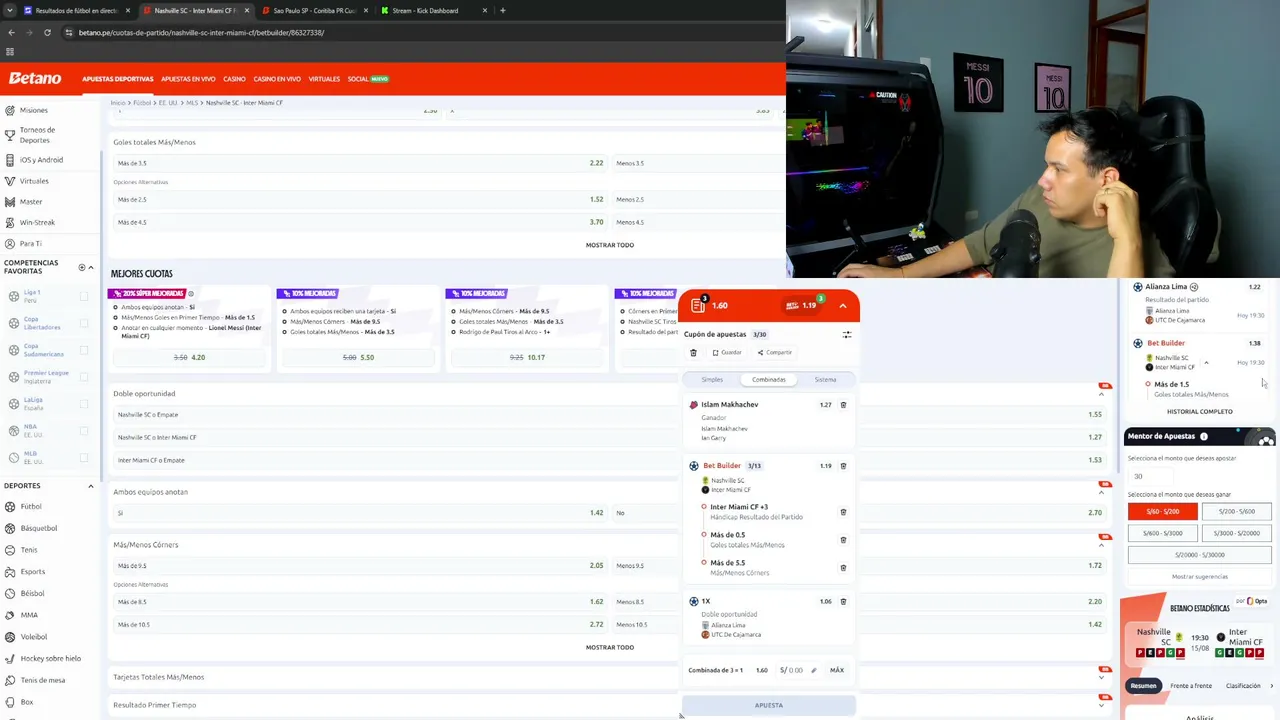Click the browser address bar URL
The height and width of the screenshot is (720, 1280).
pyautogui.click(x=201, y=33)
